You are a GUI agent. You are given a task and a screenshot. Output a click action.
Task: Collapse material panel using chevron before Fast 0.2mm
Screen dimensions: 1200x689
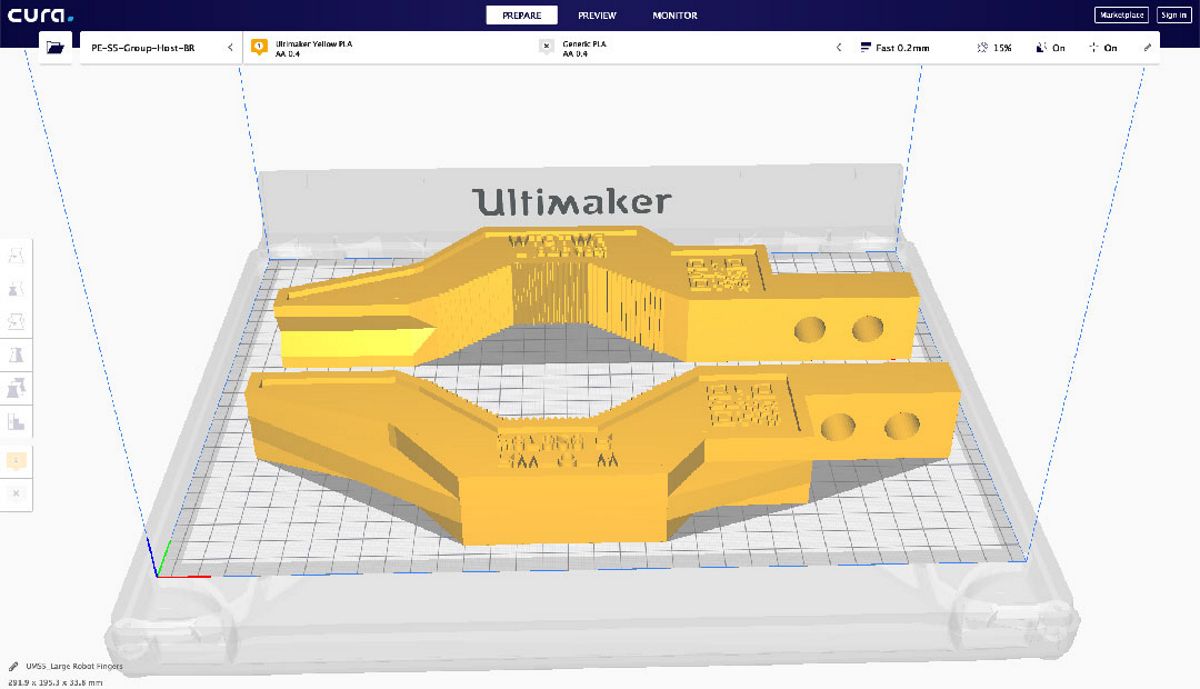838,48
